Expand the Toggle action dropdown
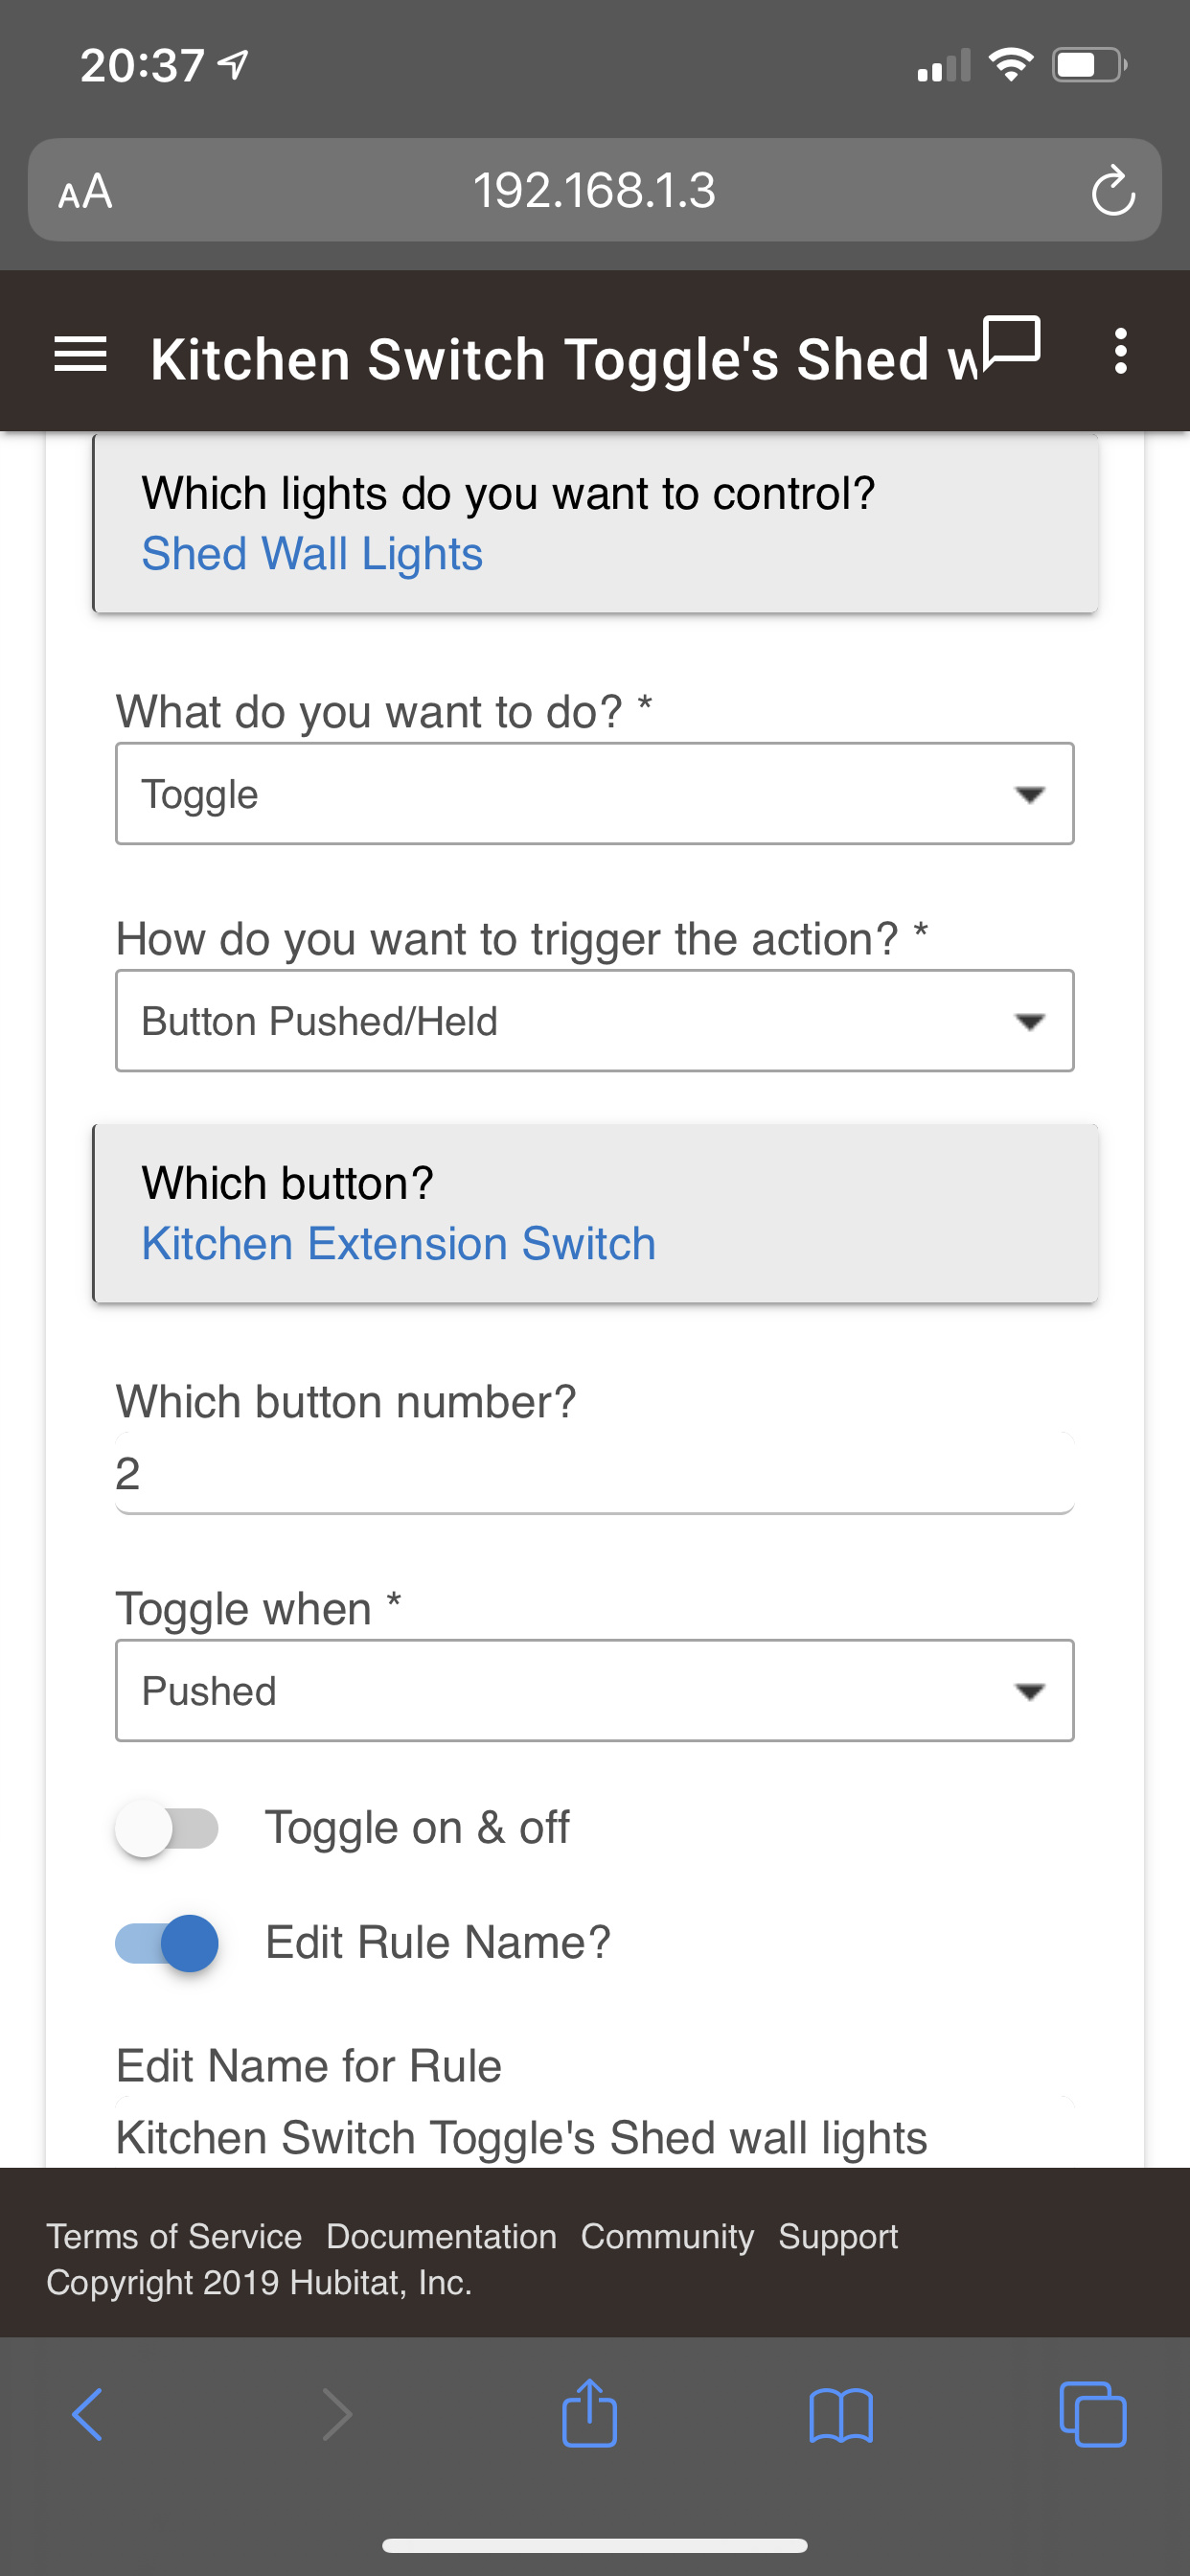The width and height of the screenshot is (1190, 2576). (x=595, y=794)
